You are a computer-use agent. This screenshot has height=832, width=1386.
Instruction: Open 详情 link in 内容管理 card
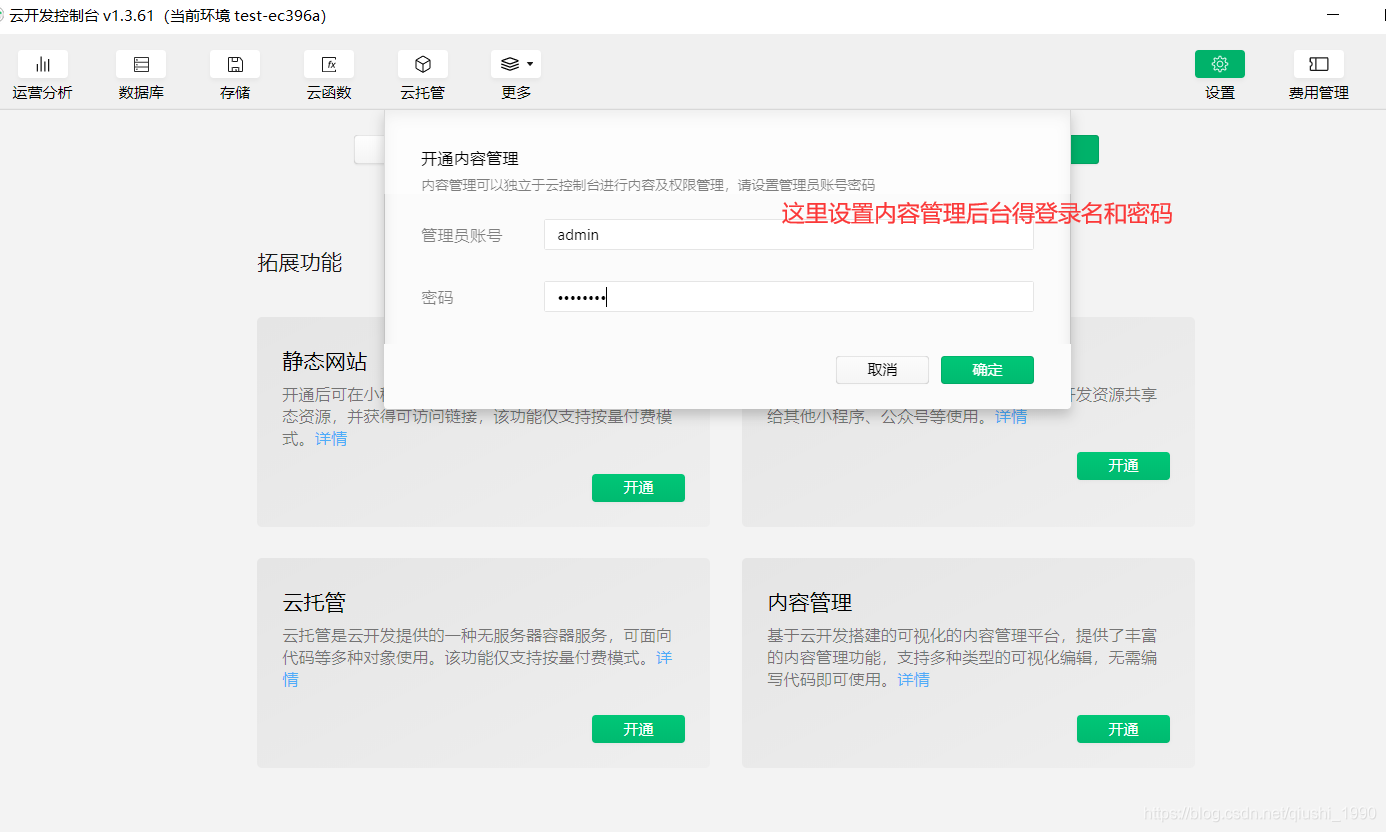pos(913,680)
